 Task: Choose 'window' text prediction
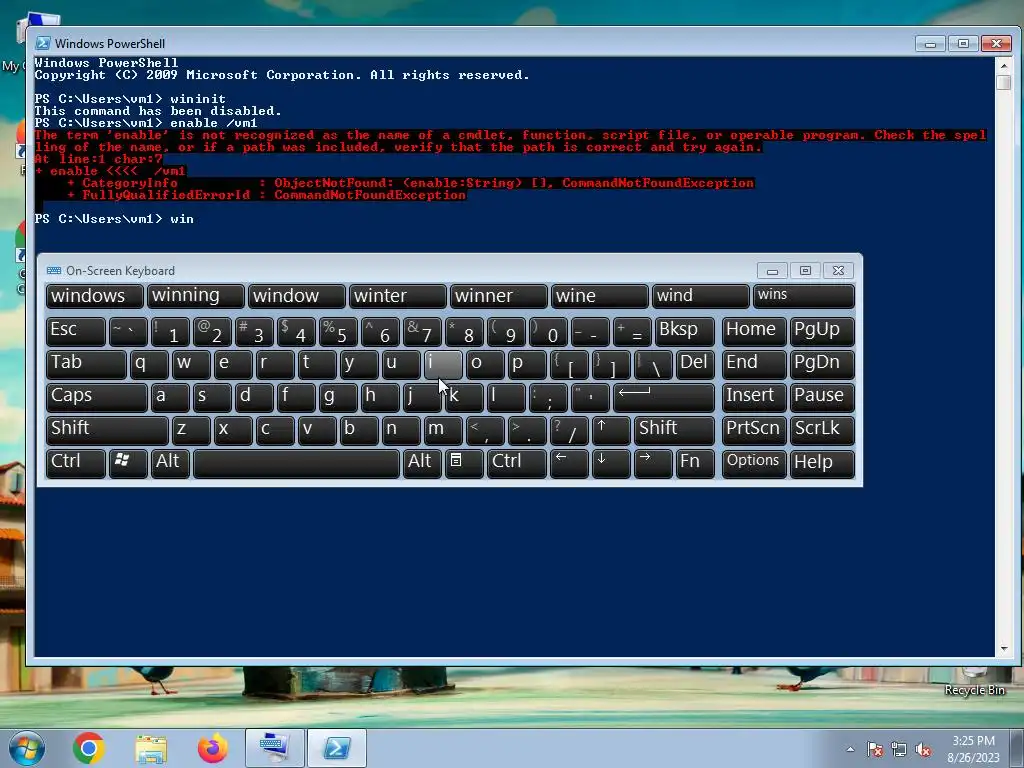pyautogui.click(x=296, y=296)
